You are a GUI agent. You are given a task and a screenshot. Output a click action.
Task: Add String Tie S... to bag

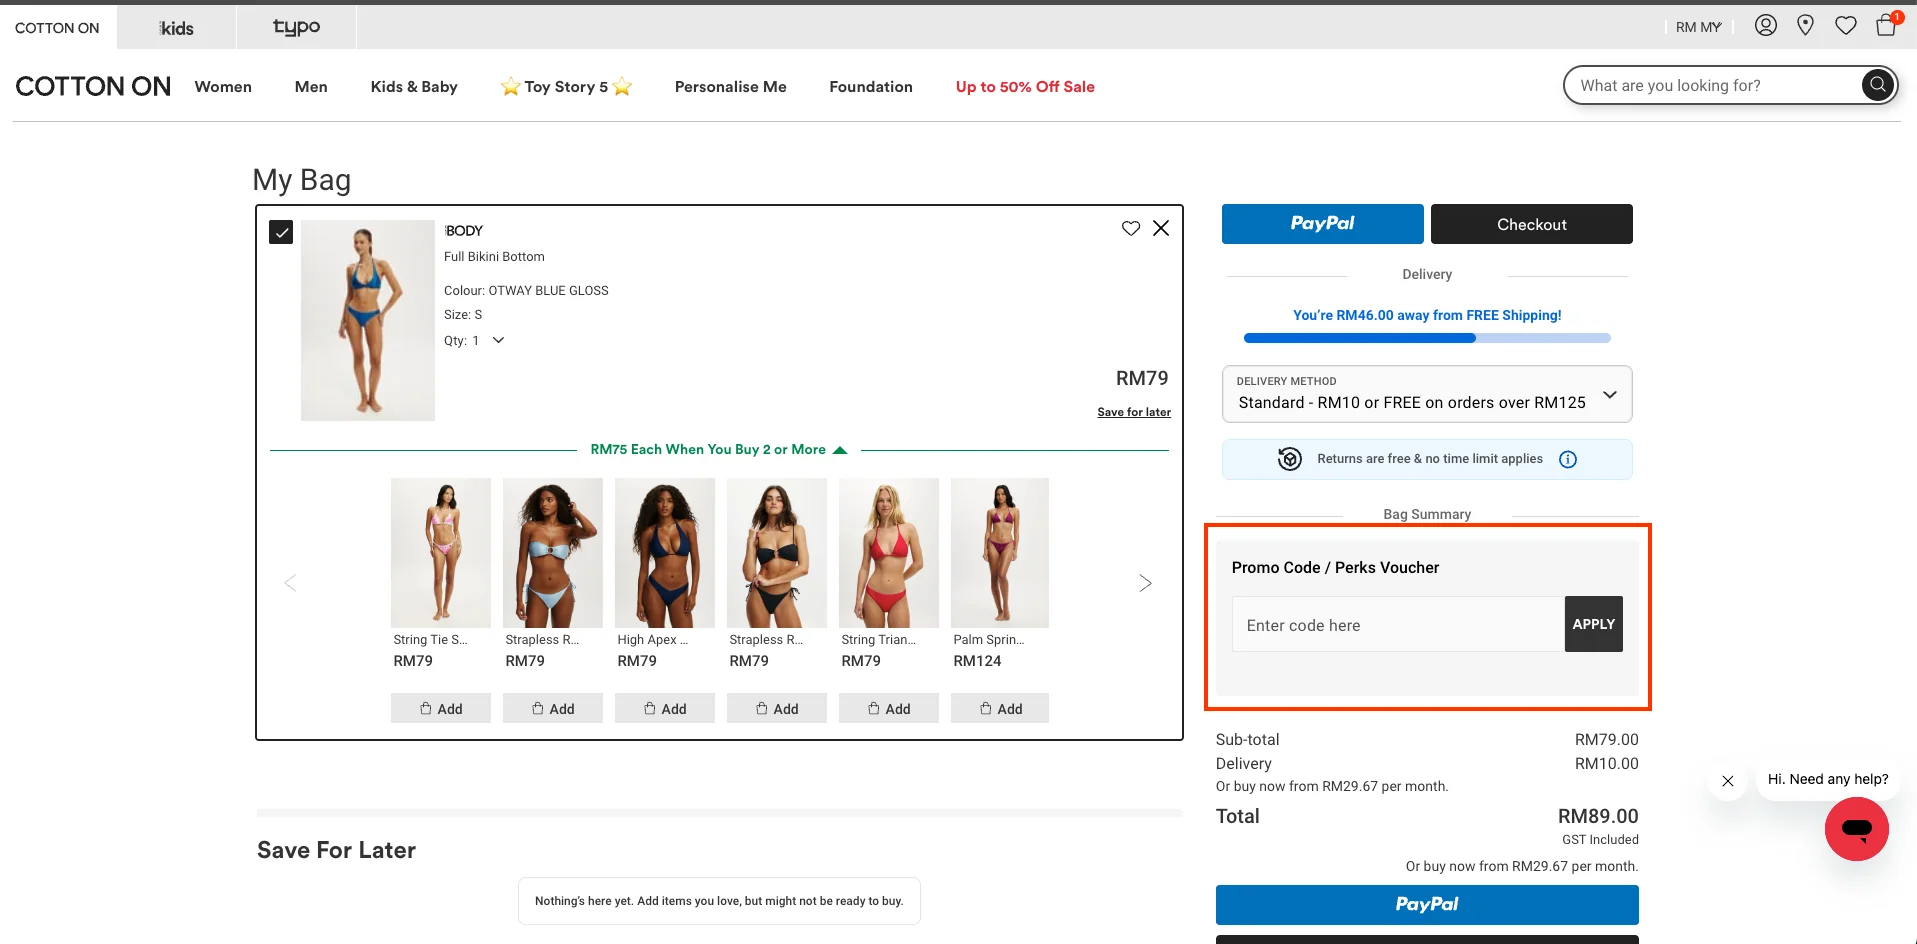441,708
